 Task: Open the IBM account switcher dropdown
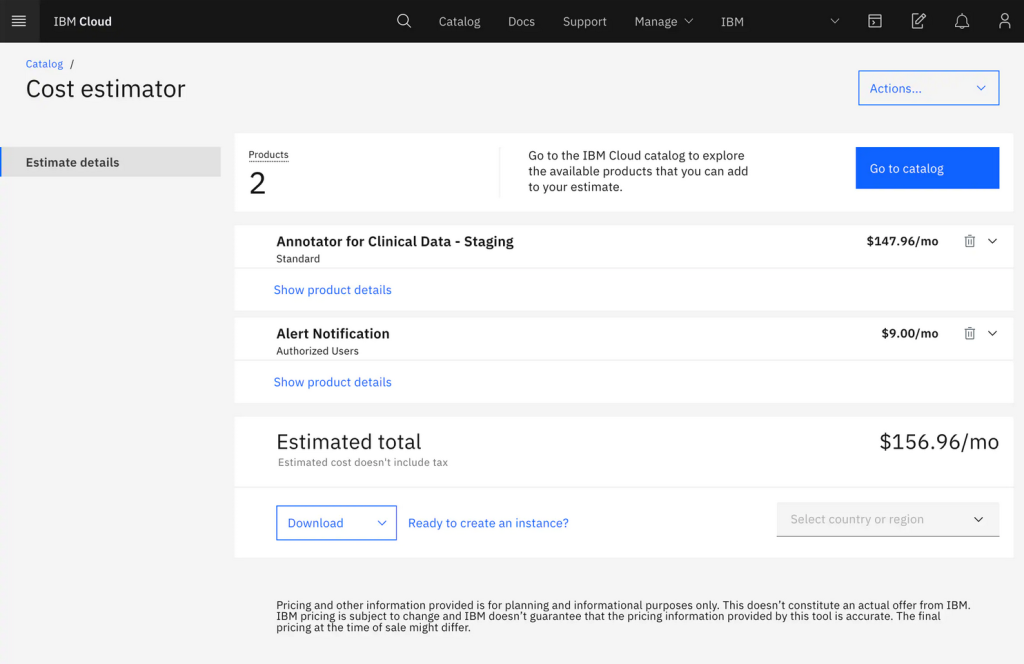[x=780, y=22]
